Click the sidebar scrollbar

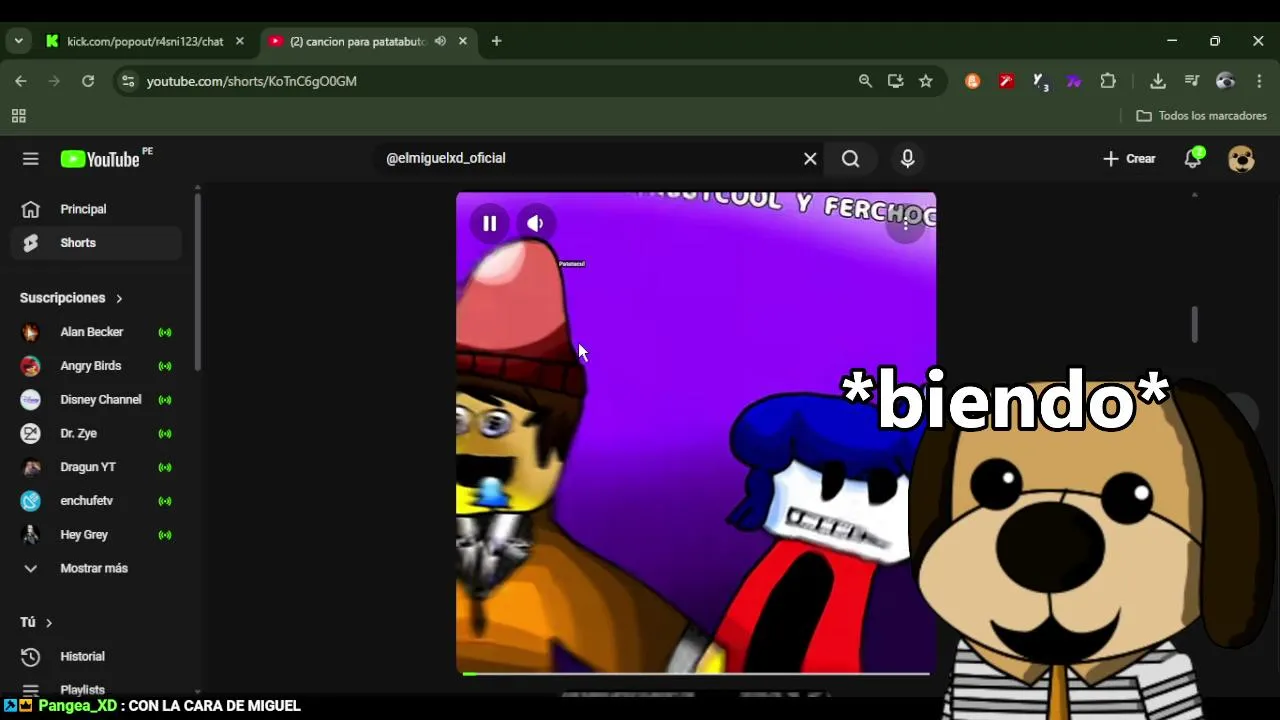pyautogui.click(x=198, y=282)
